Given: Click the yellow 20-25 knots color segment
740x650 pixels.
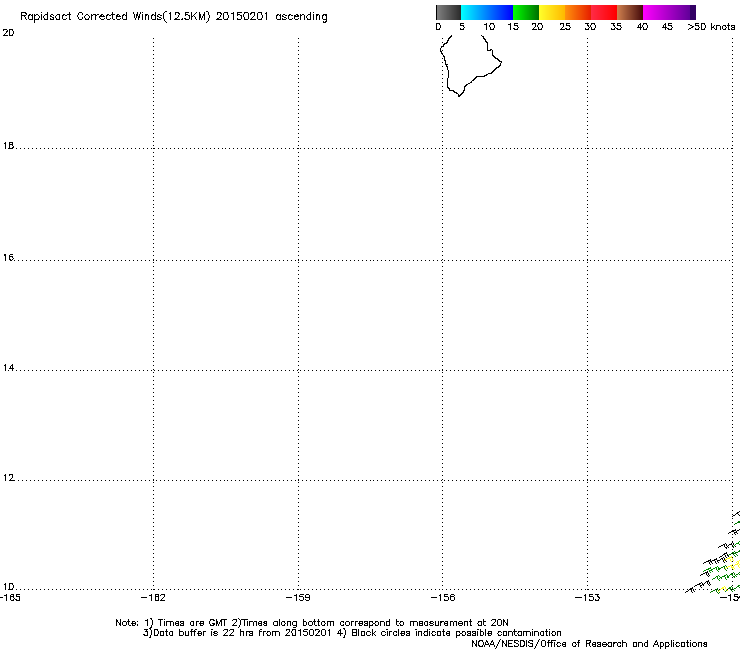Looking at the screenshot, I should 552,12.
